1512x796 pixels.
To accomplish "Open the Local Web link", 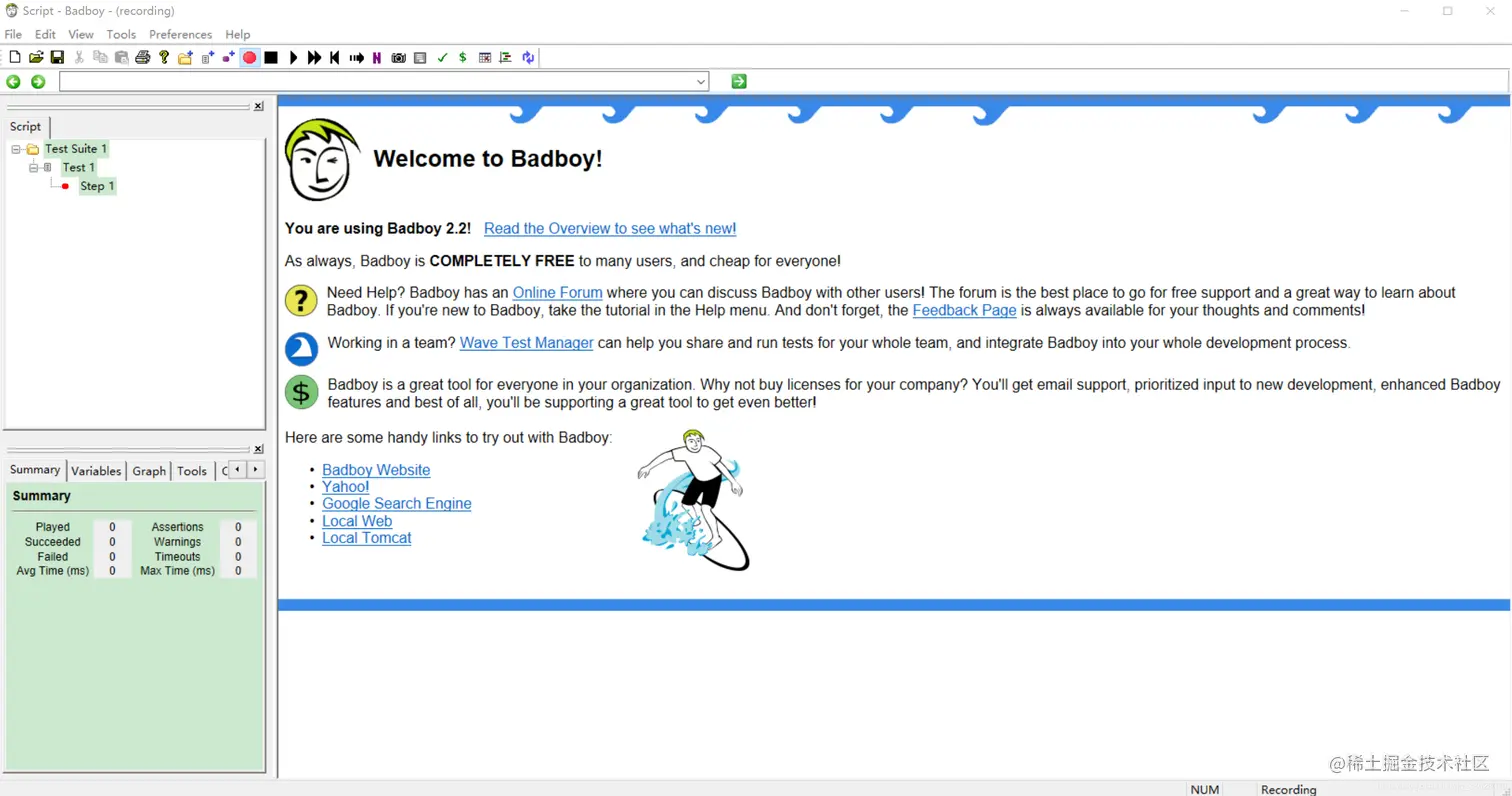I will coord(357,521).
